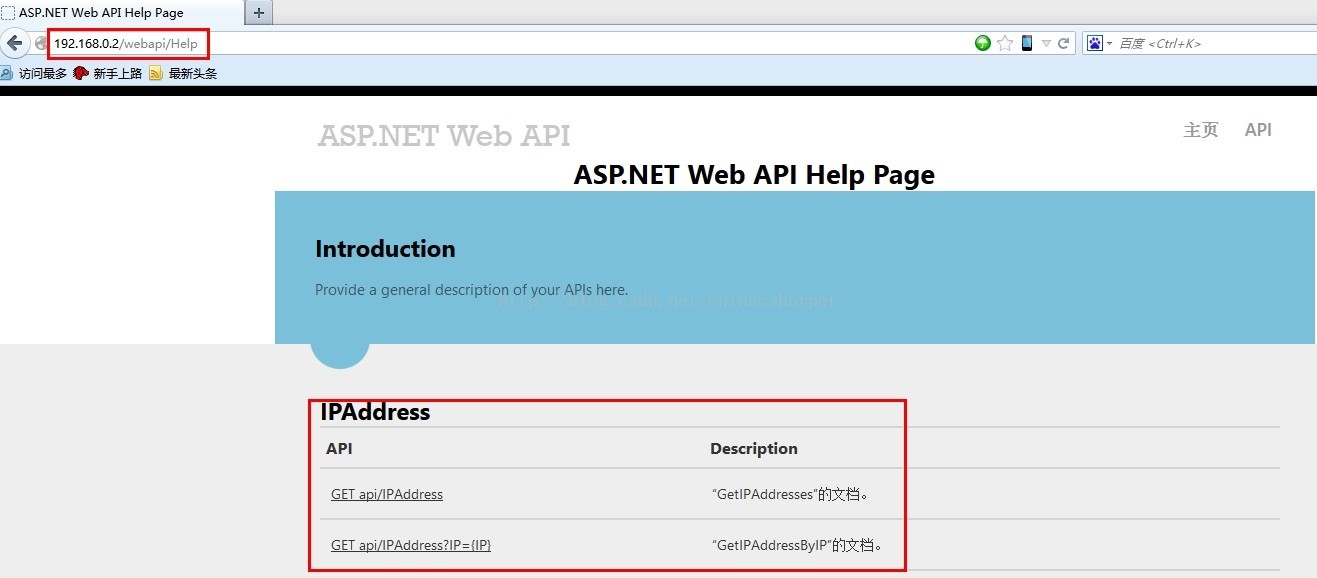Open the URL history dropdown arrow
Image resolution: width=1317 pixels, height=578 pixels.
[1046, 43]
